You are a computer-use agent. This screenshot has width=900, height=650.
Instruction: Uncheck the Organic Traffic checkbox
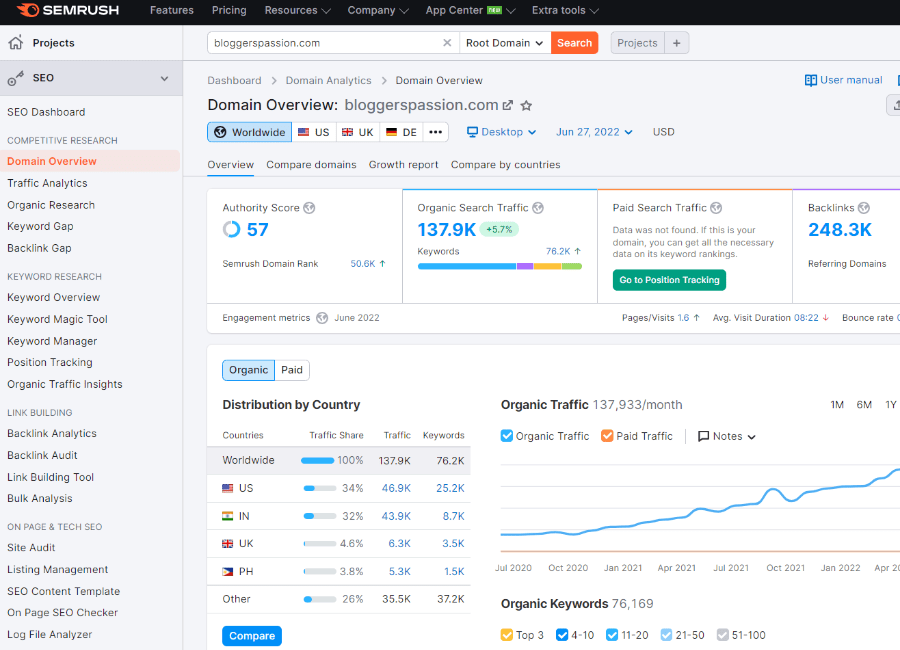pos(507,436)
